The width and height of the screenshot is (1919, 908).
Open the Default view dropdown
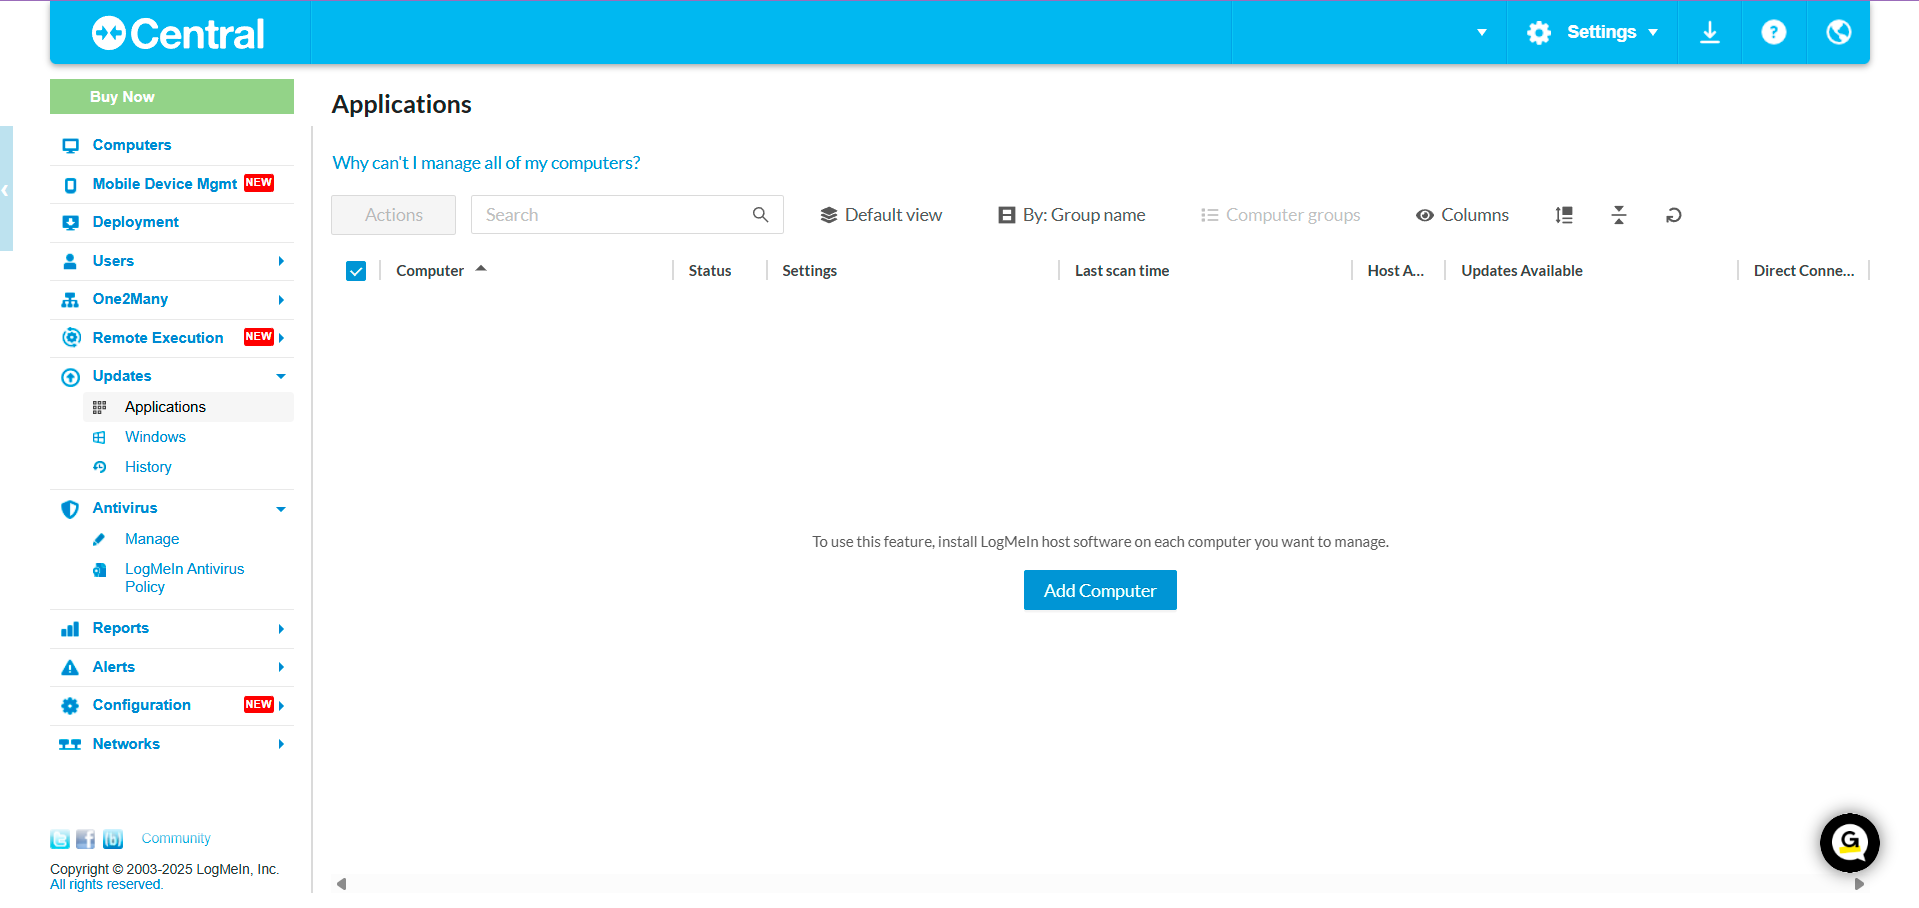pos(881,215)
